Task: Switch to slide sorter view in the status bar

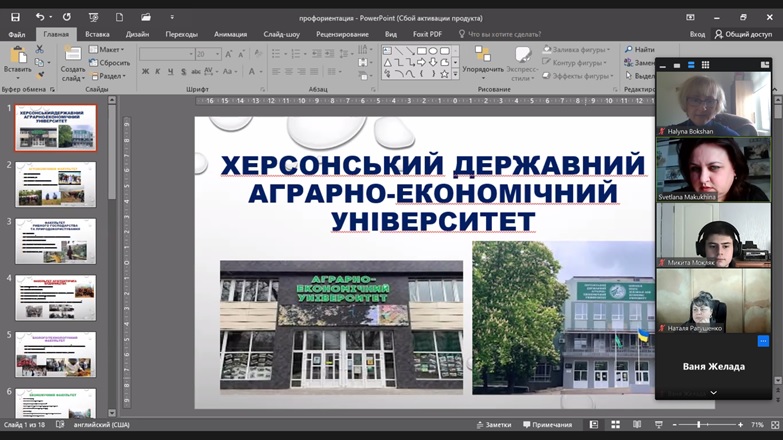Action: click(616, 425)
